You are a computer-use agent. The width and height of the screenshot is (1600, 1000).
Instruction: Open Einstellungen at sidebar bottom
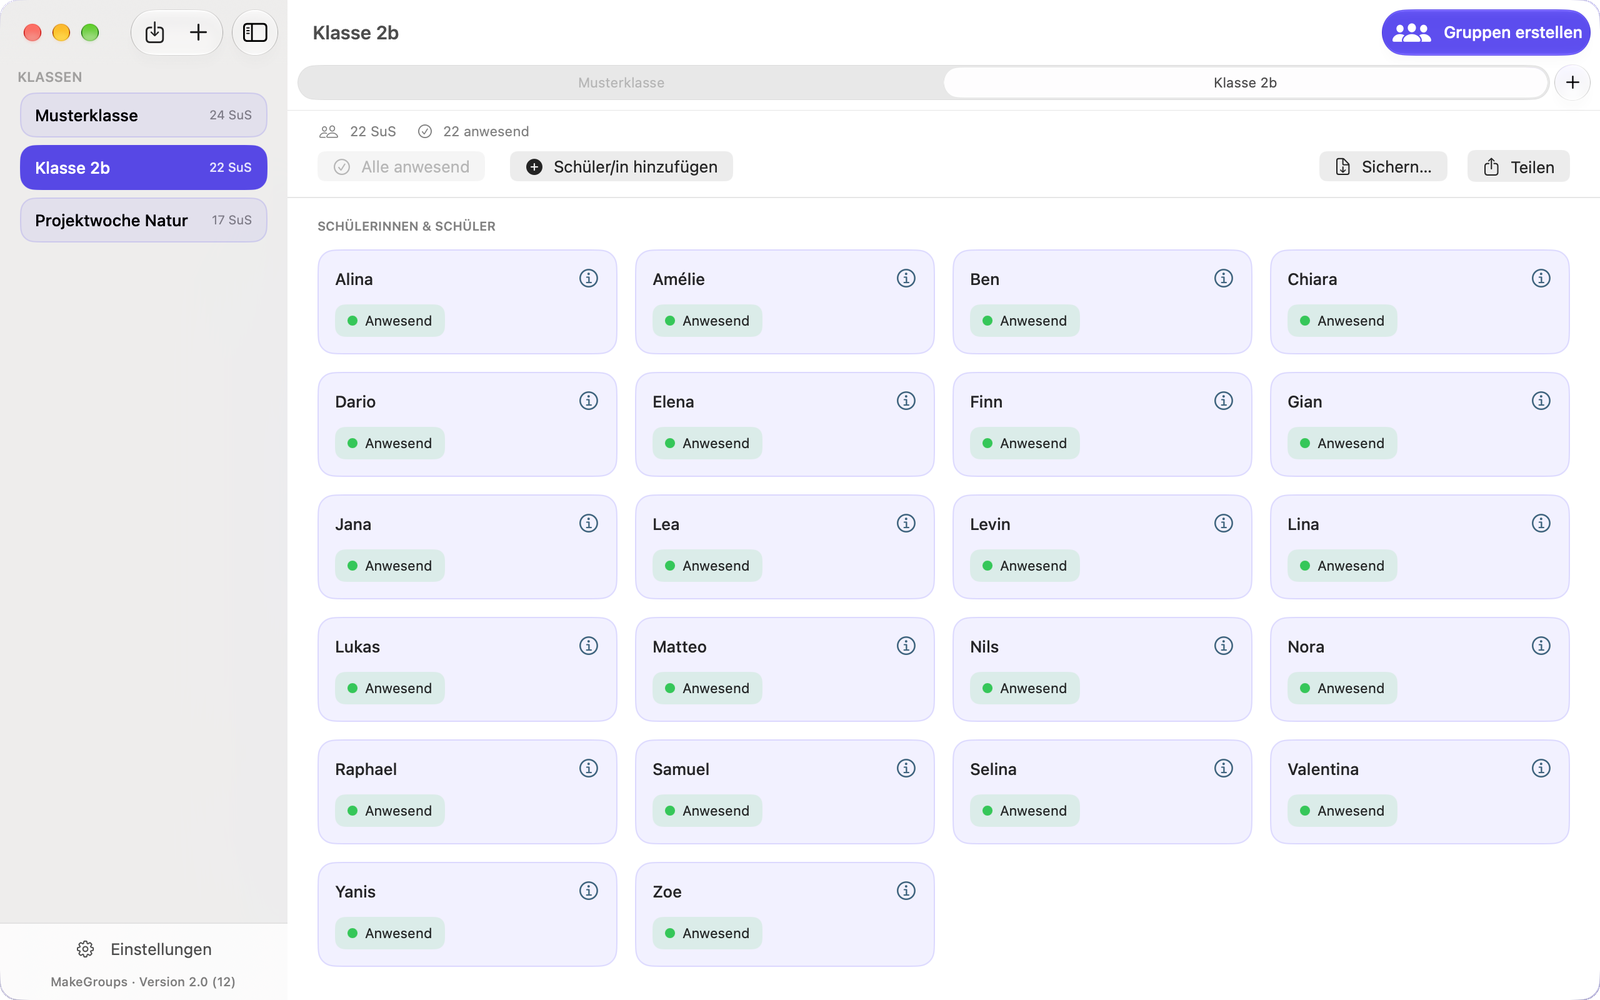[x=144, y=949]
